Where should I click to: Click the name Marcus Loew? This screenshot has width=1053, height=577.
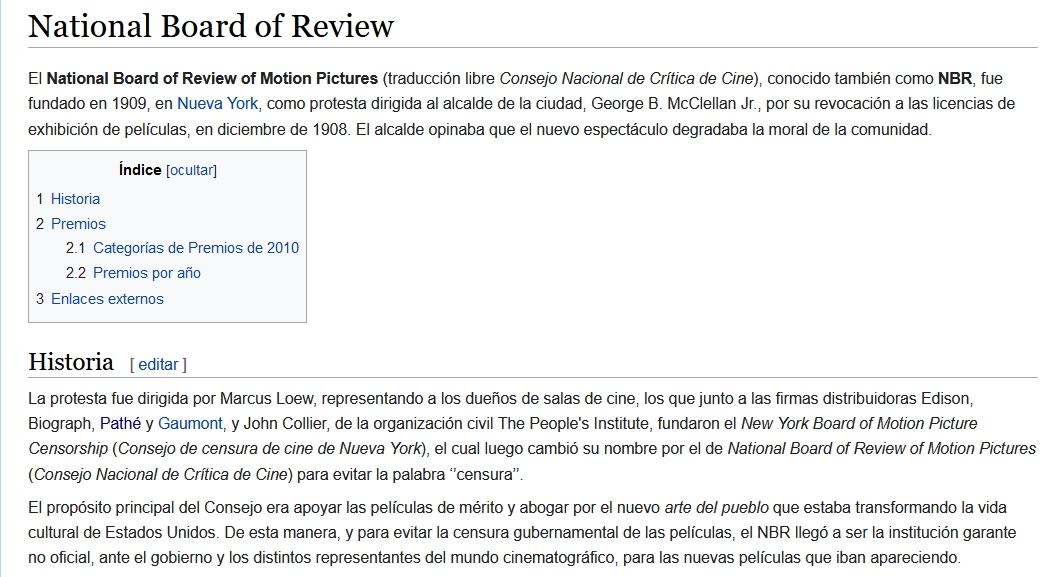click(266, 398)
